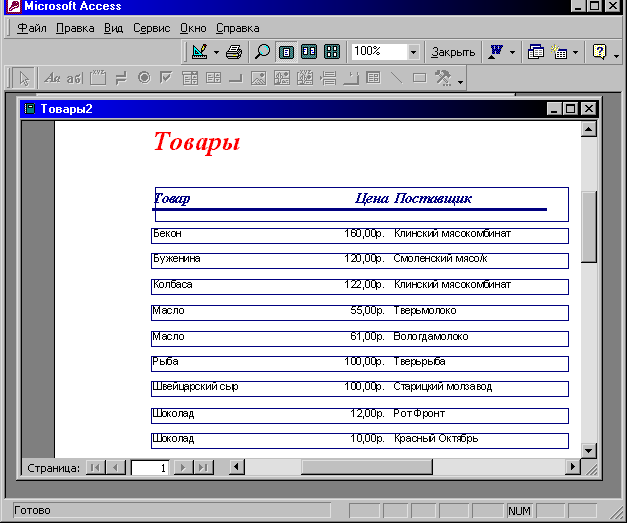Click the Швейцарский сыр row text

[x=195, y=387]
